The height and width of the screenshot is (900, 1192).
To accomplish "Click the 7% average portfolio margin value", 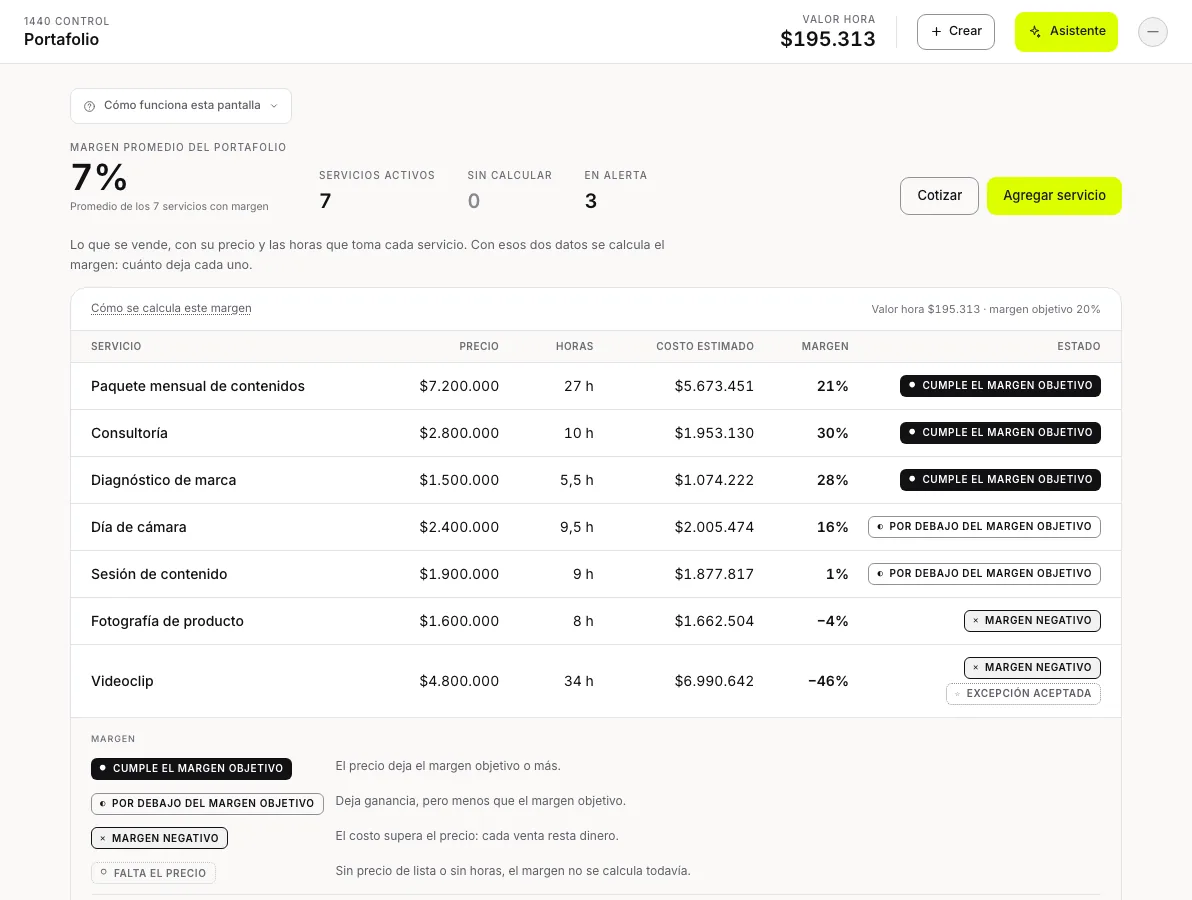I will 99,178.
